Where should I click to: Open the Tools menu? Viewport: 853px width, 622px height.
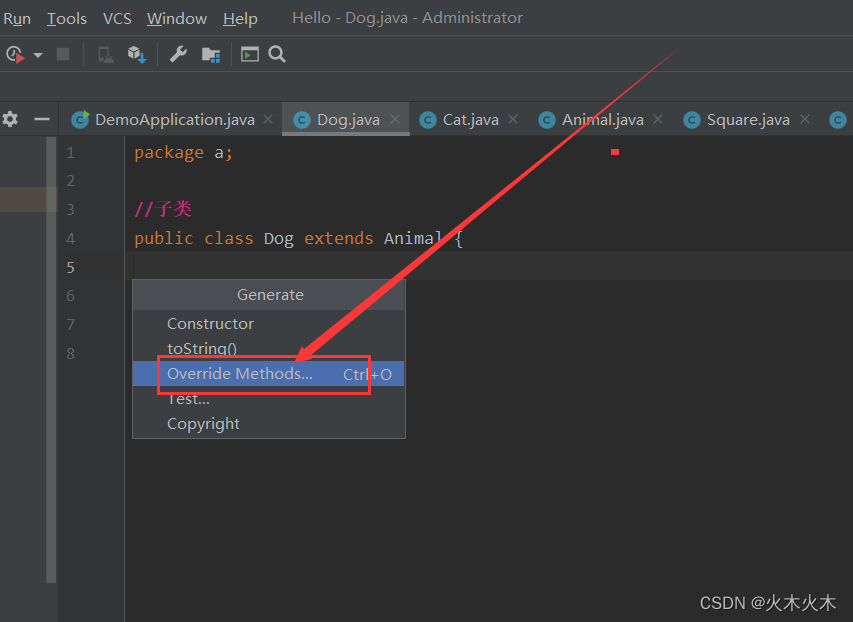coord(67,19)
